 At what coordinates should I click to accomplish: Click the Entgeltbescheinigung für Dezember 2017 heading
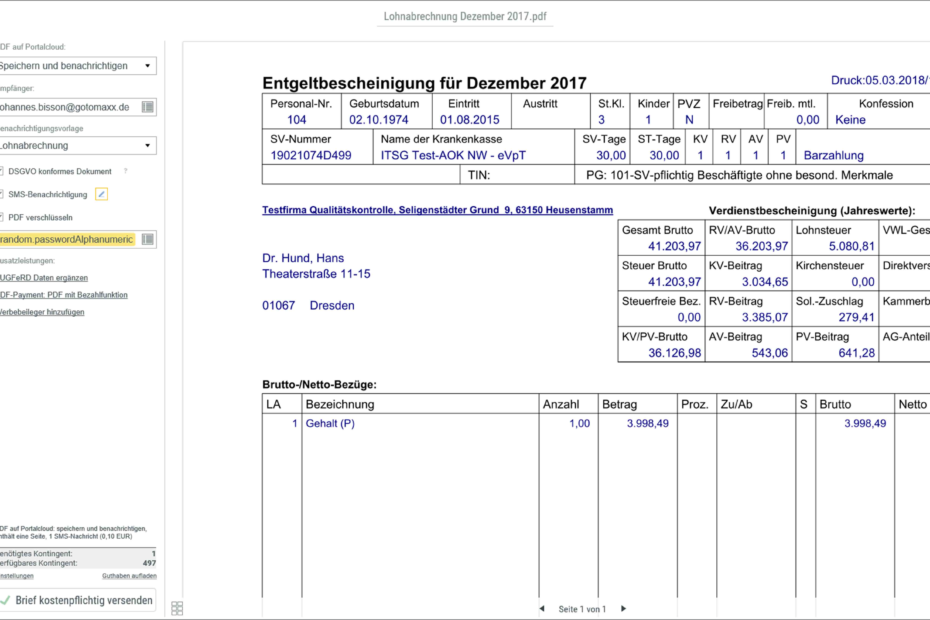425,83
